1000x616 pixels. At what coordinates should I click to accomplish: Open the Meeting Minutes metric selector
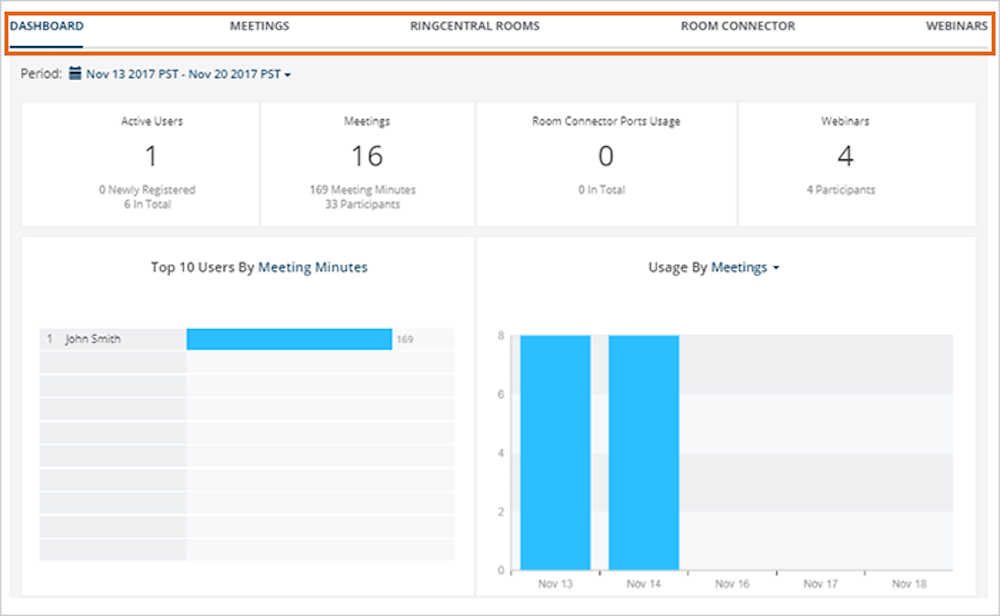pyautogui.click(x=313, y=267)
